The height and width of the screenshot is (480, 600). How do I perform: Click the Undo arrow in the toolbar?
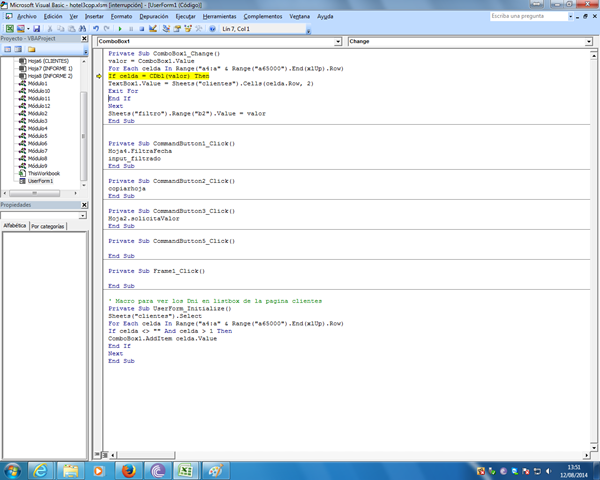(95, 29)
